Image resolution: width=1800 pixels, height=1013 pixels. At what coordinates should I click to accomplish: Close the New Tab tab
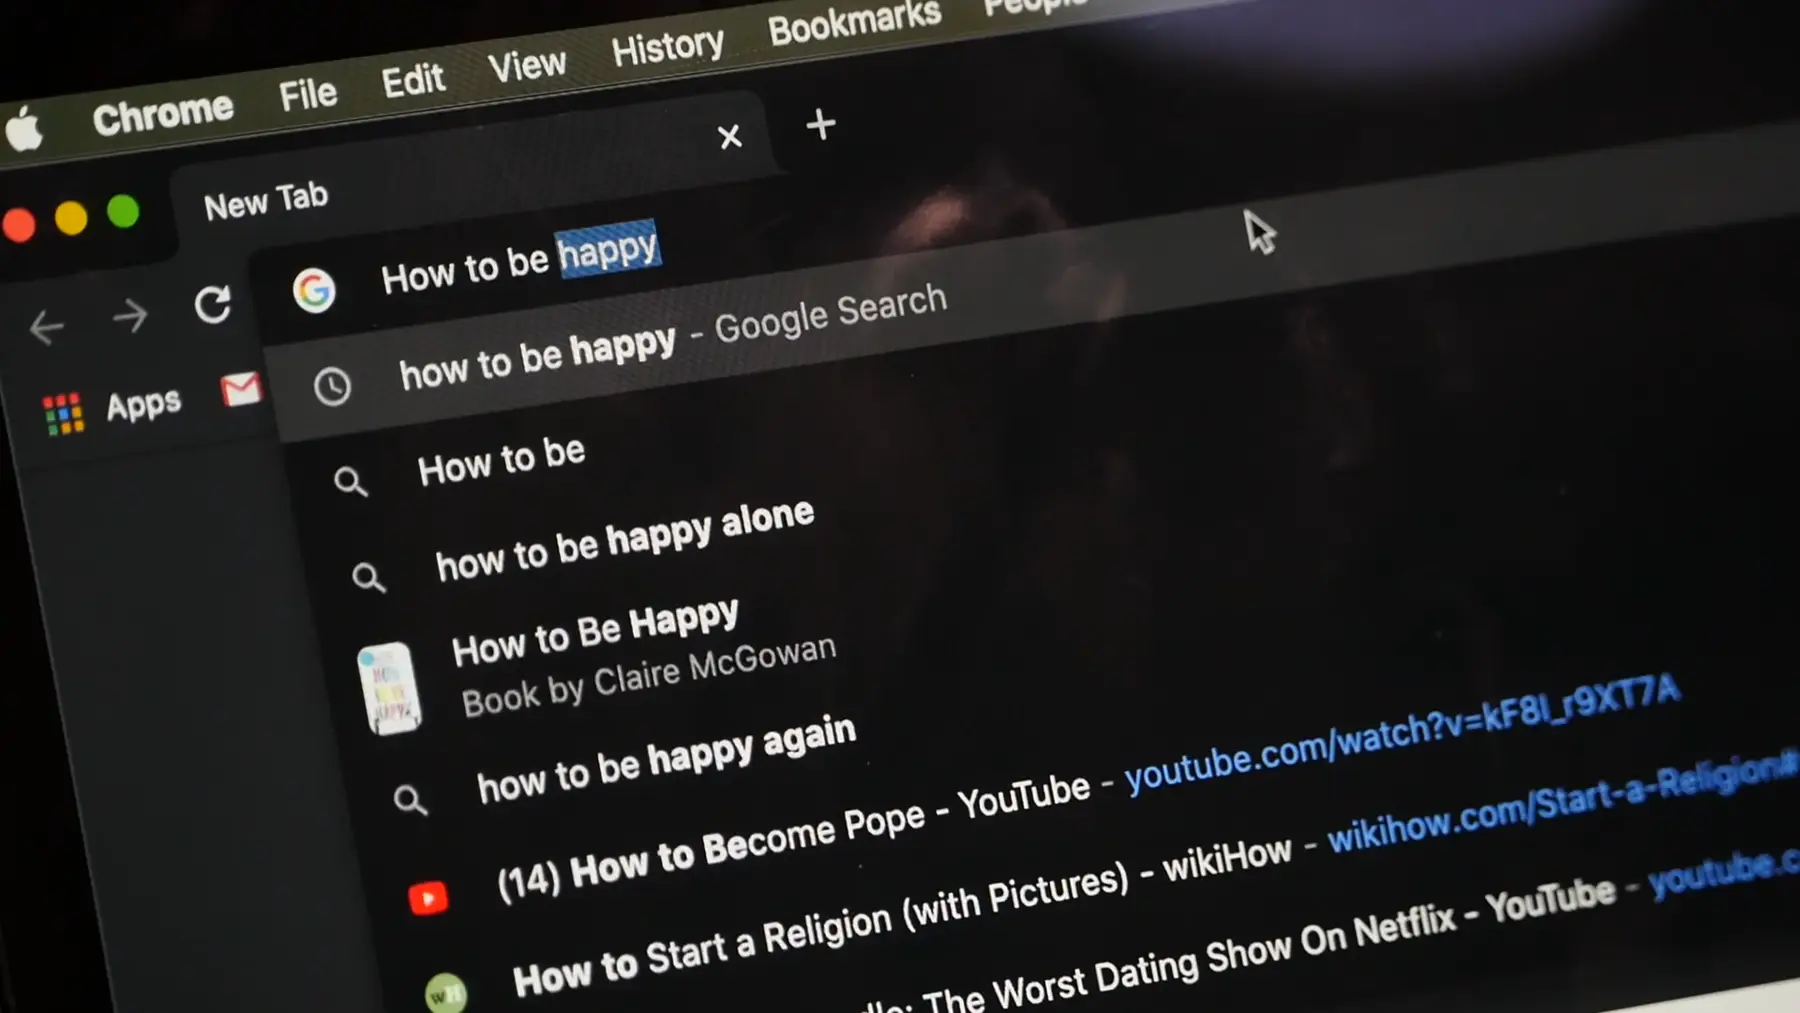[x=730, y=136]
